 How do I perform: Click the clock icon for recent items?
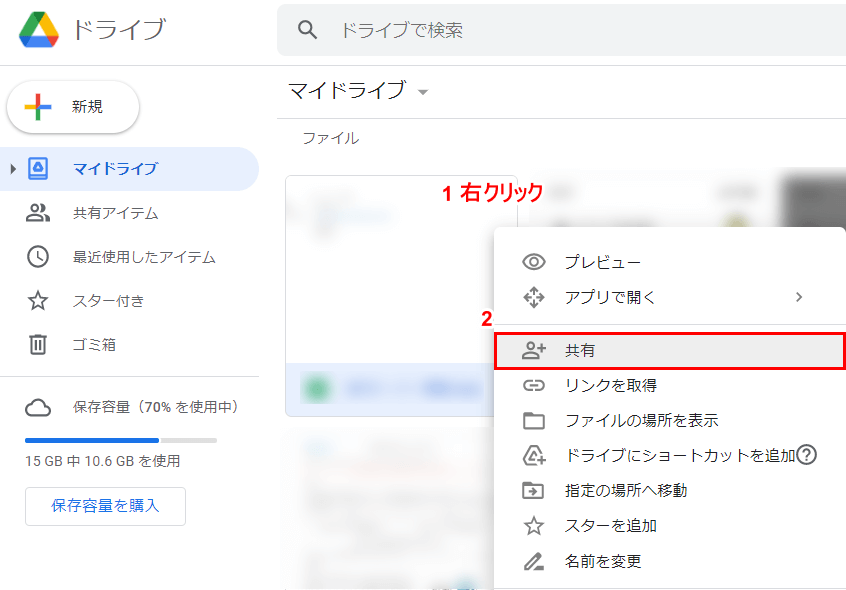[38, 257]
